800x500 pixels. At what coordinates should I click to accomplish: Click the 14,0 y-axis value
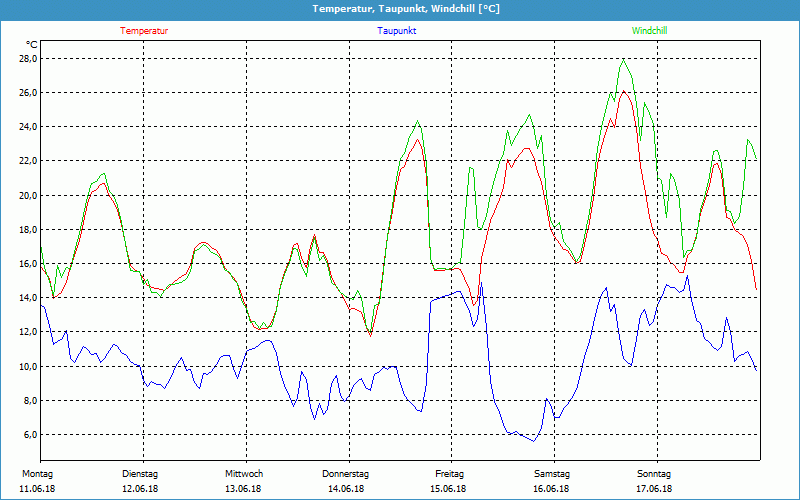pyautogui.click(x=28, y=298)
